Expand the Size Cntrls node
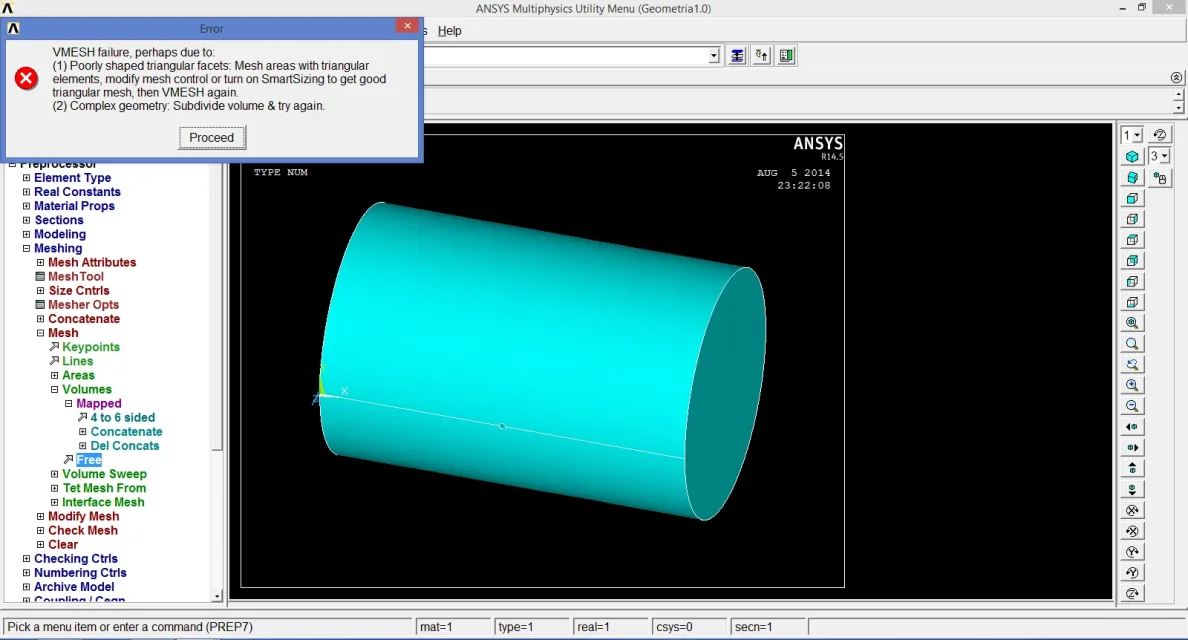This screenshot has height=640, width=1188. coord(41,291)
